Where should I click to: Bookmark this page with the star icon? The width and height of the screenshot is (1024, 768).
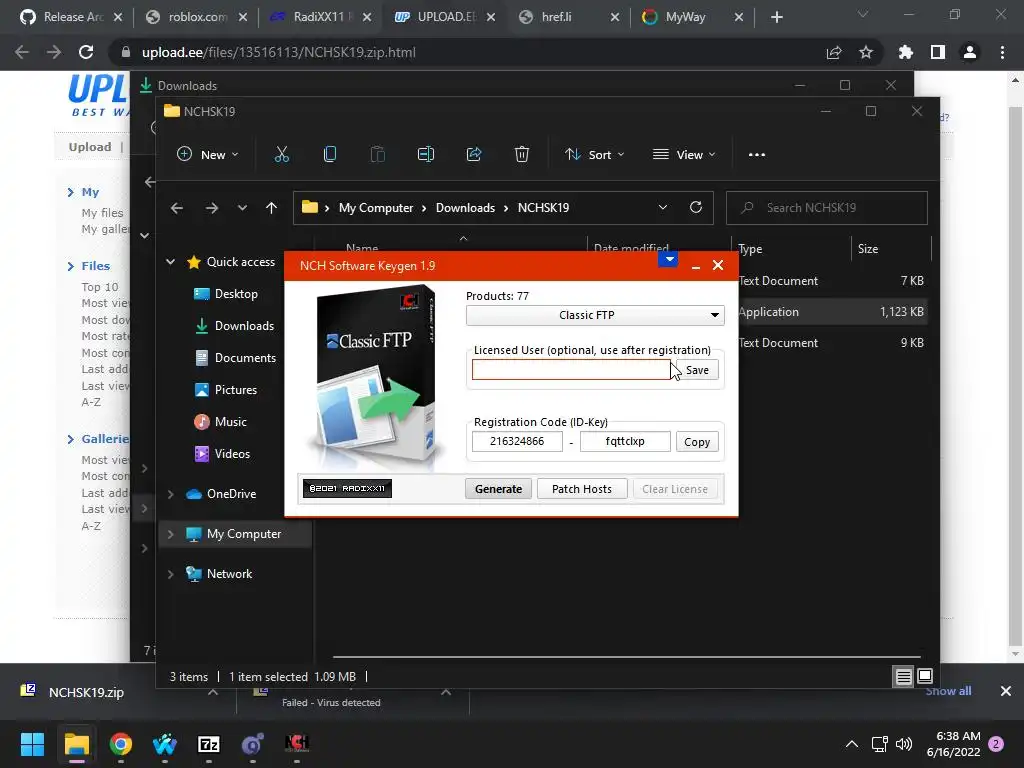coord(866,52)
